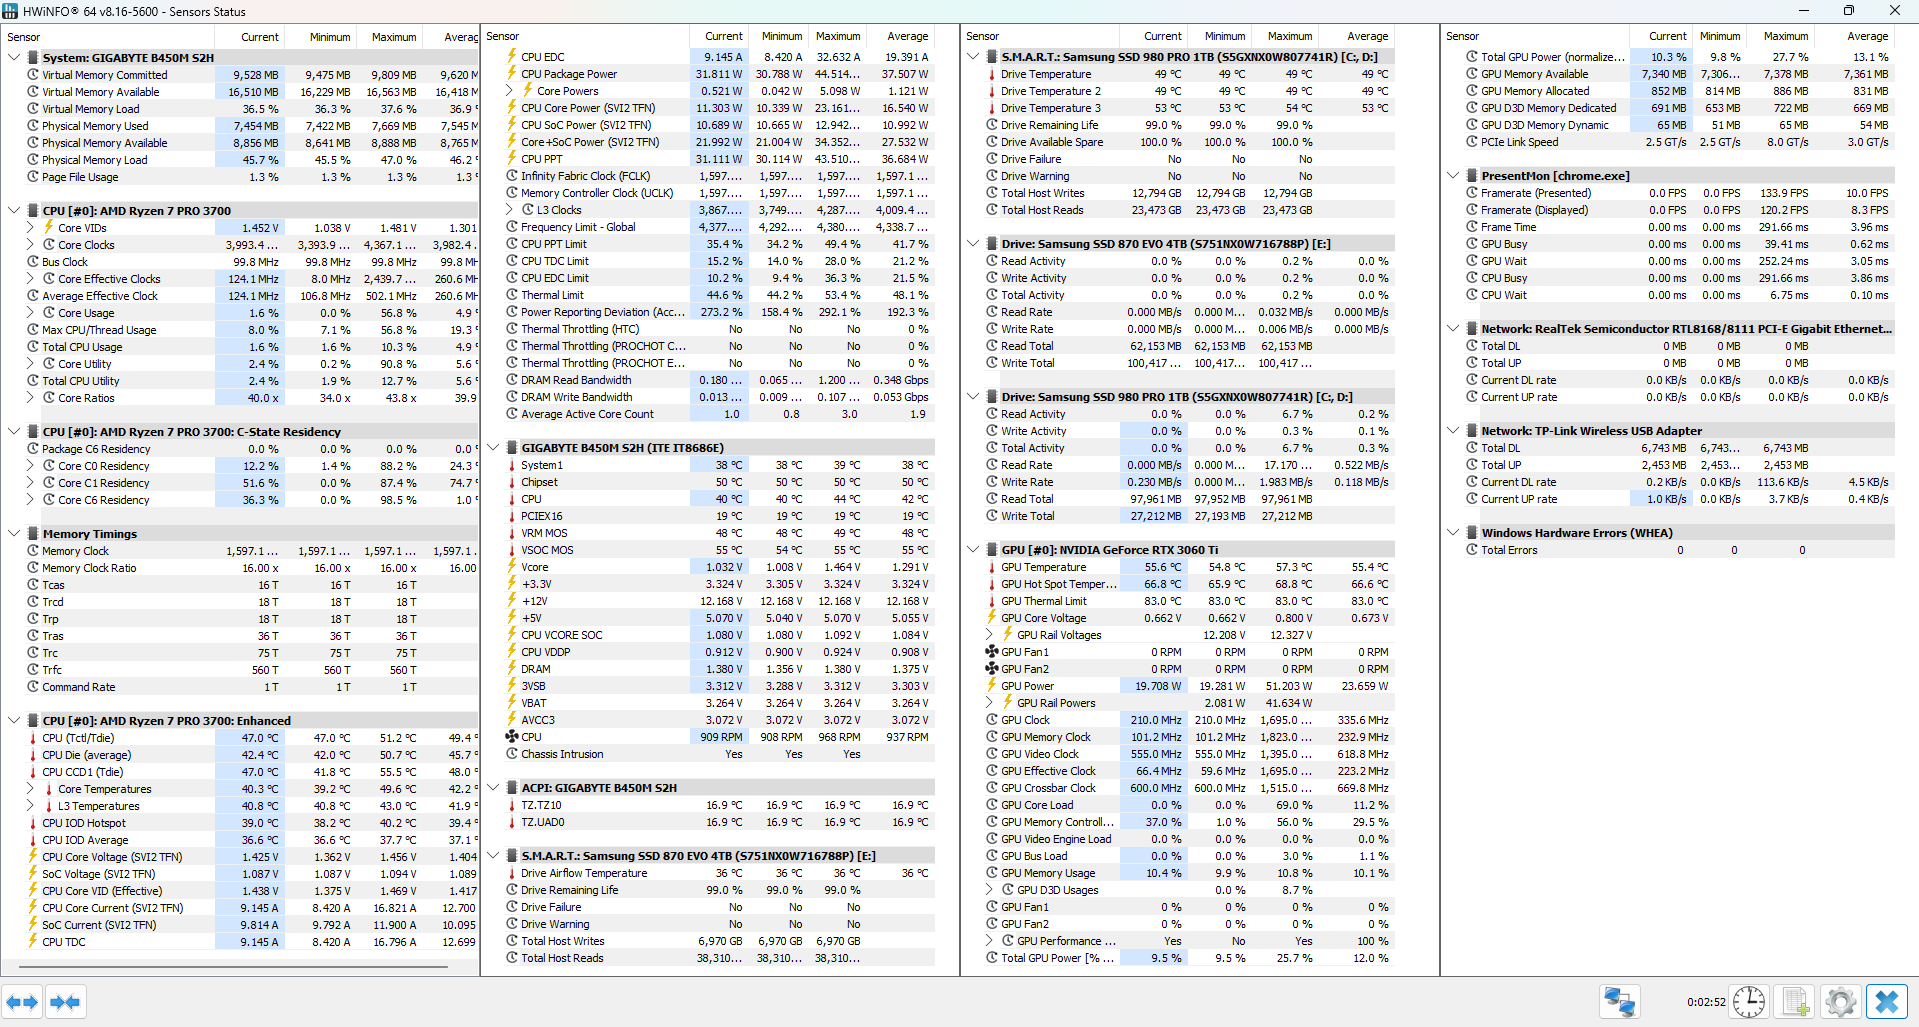Click fourth panel's Average column header
The image size is (1919, 1027).
(x=1854, y=36)
